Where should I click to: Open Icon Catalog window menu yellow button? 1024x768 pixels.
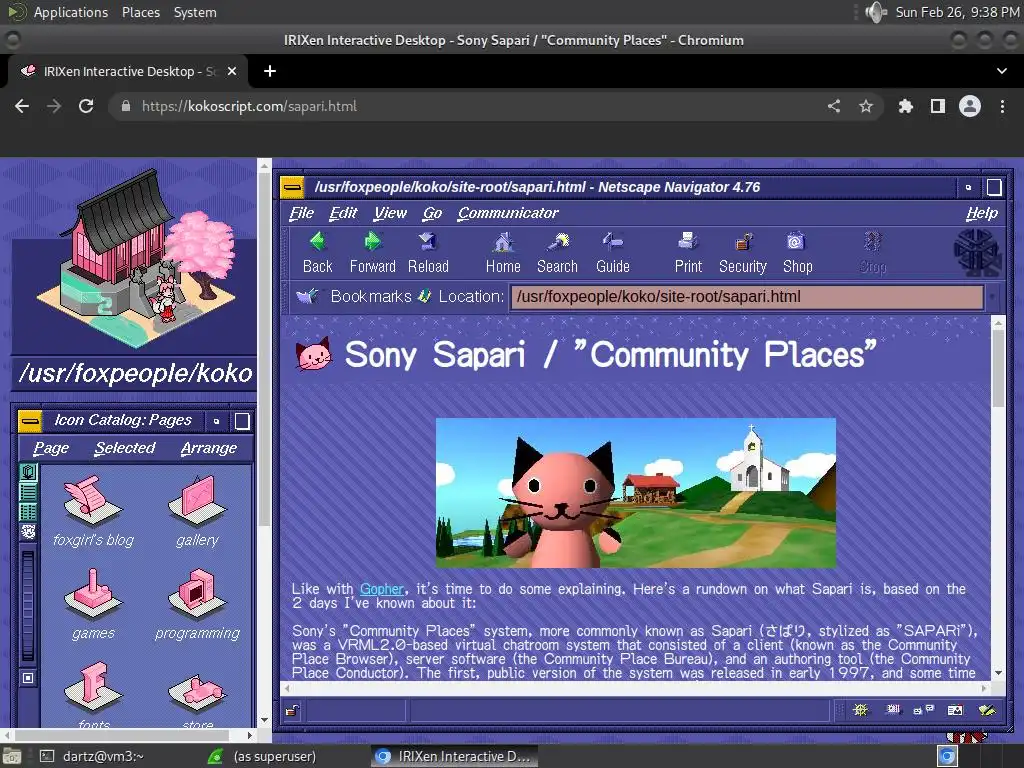click(29, 421)
